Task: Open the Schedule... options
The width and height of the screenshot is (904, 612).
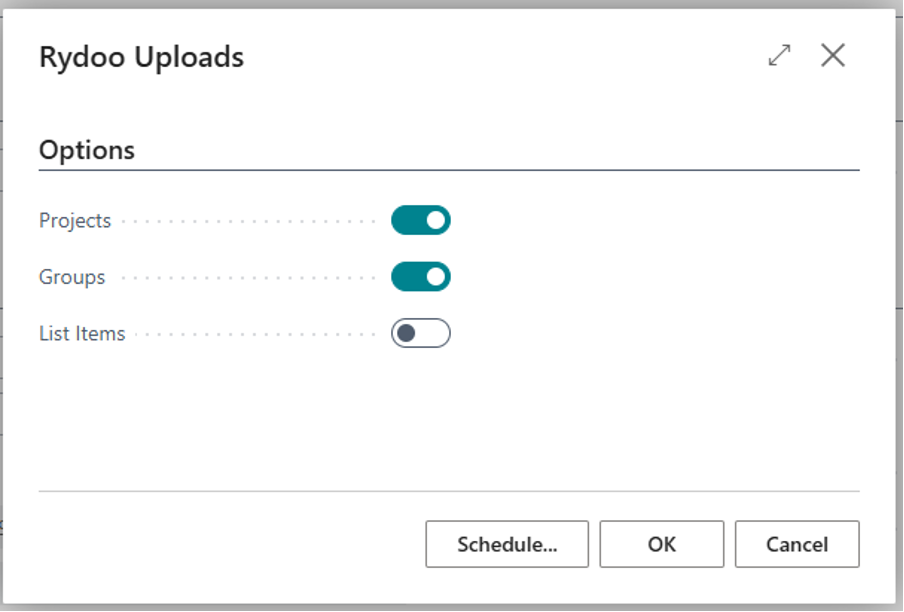Action: [507, 545]
